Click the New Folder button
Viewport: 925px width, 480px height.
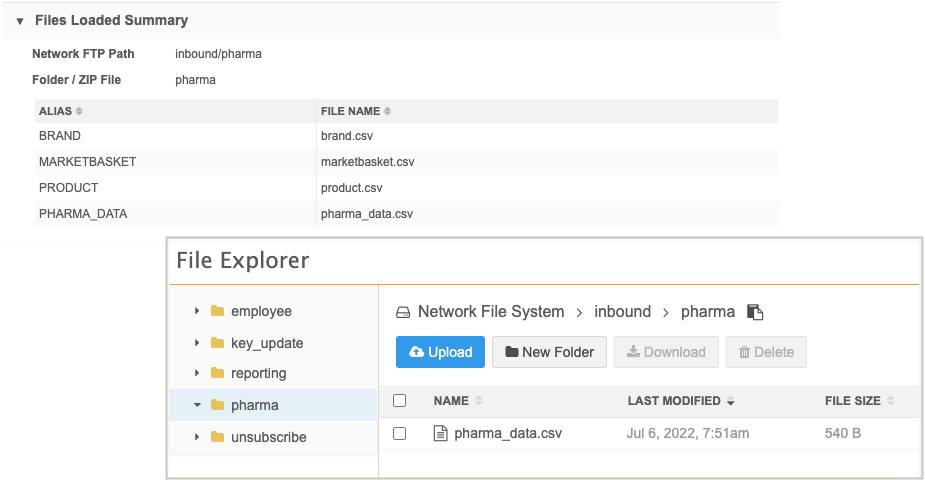tap(549, 352)
